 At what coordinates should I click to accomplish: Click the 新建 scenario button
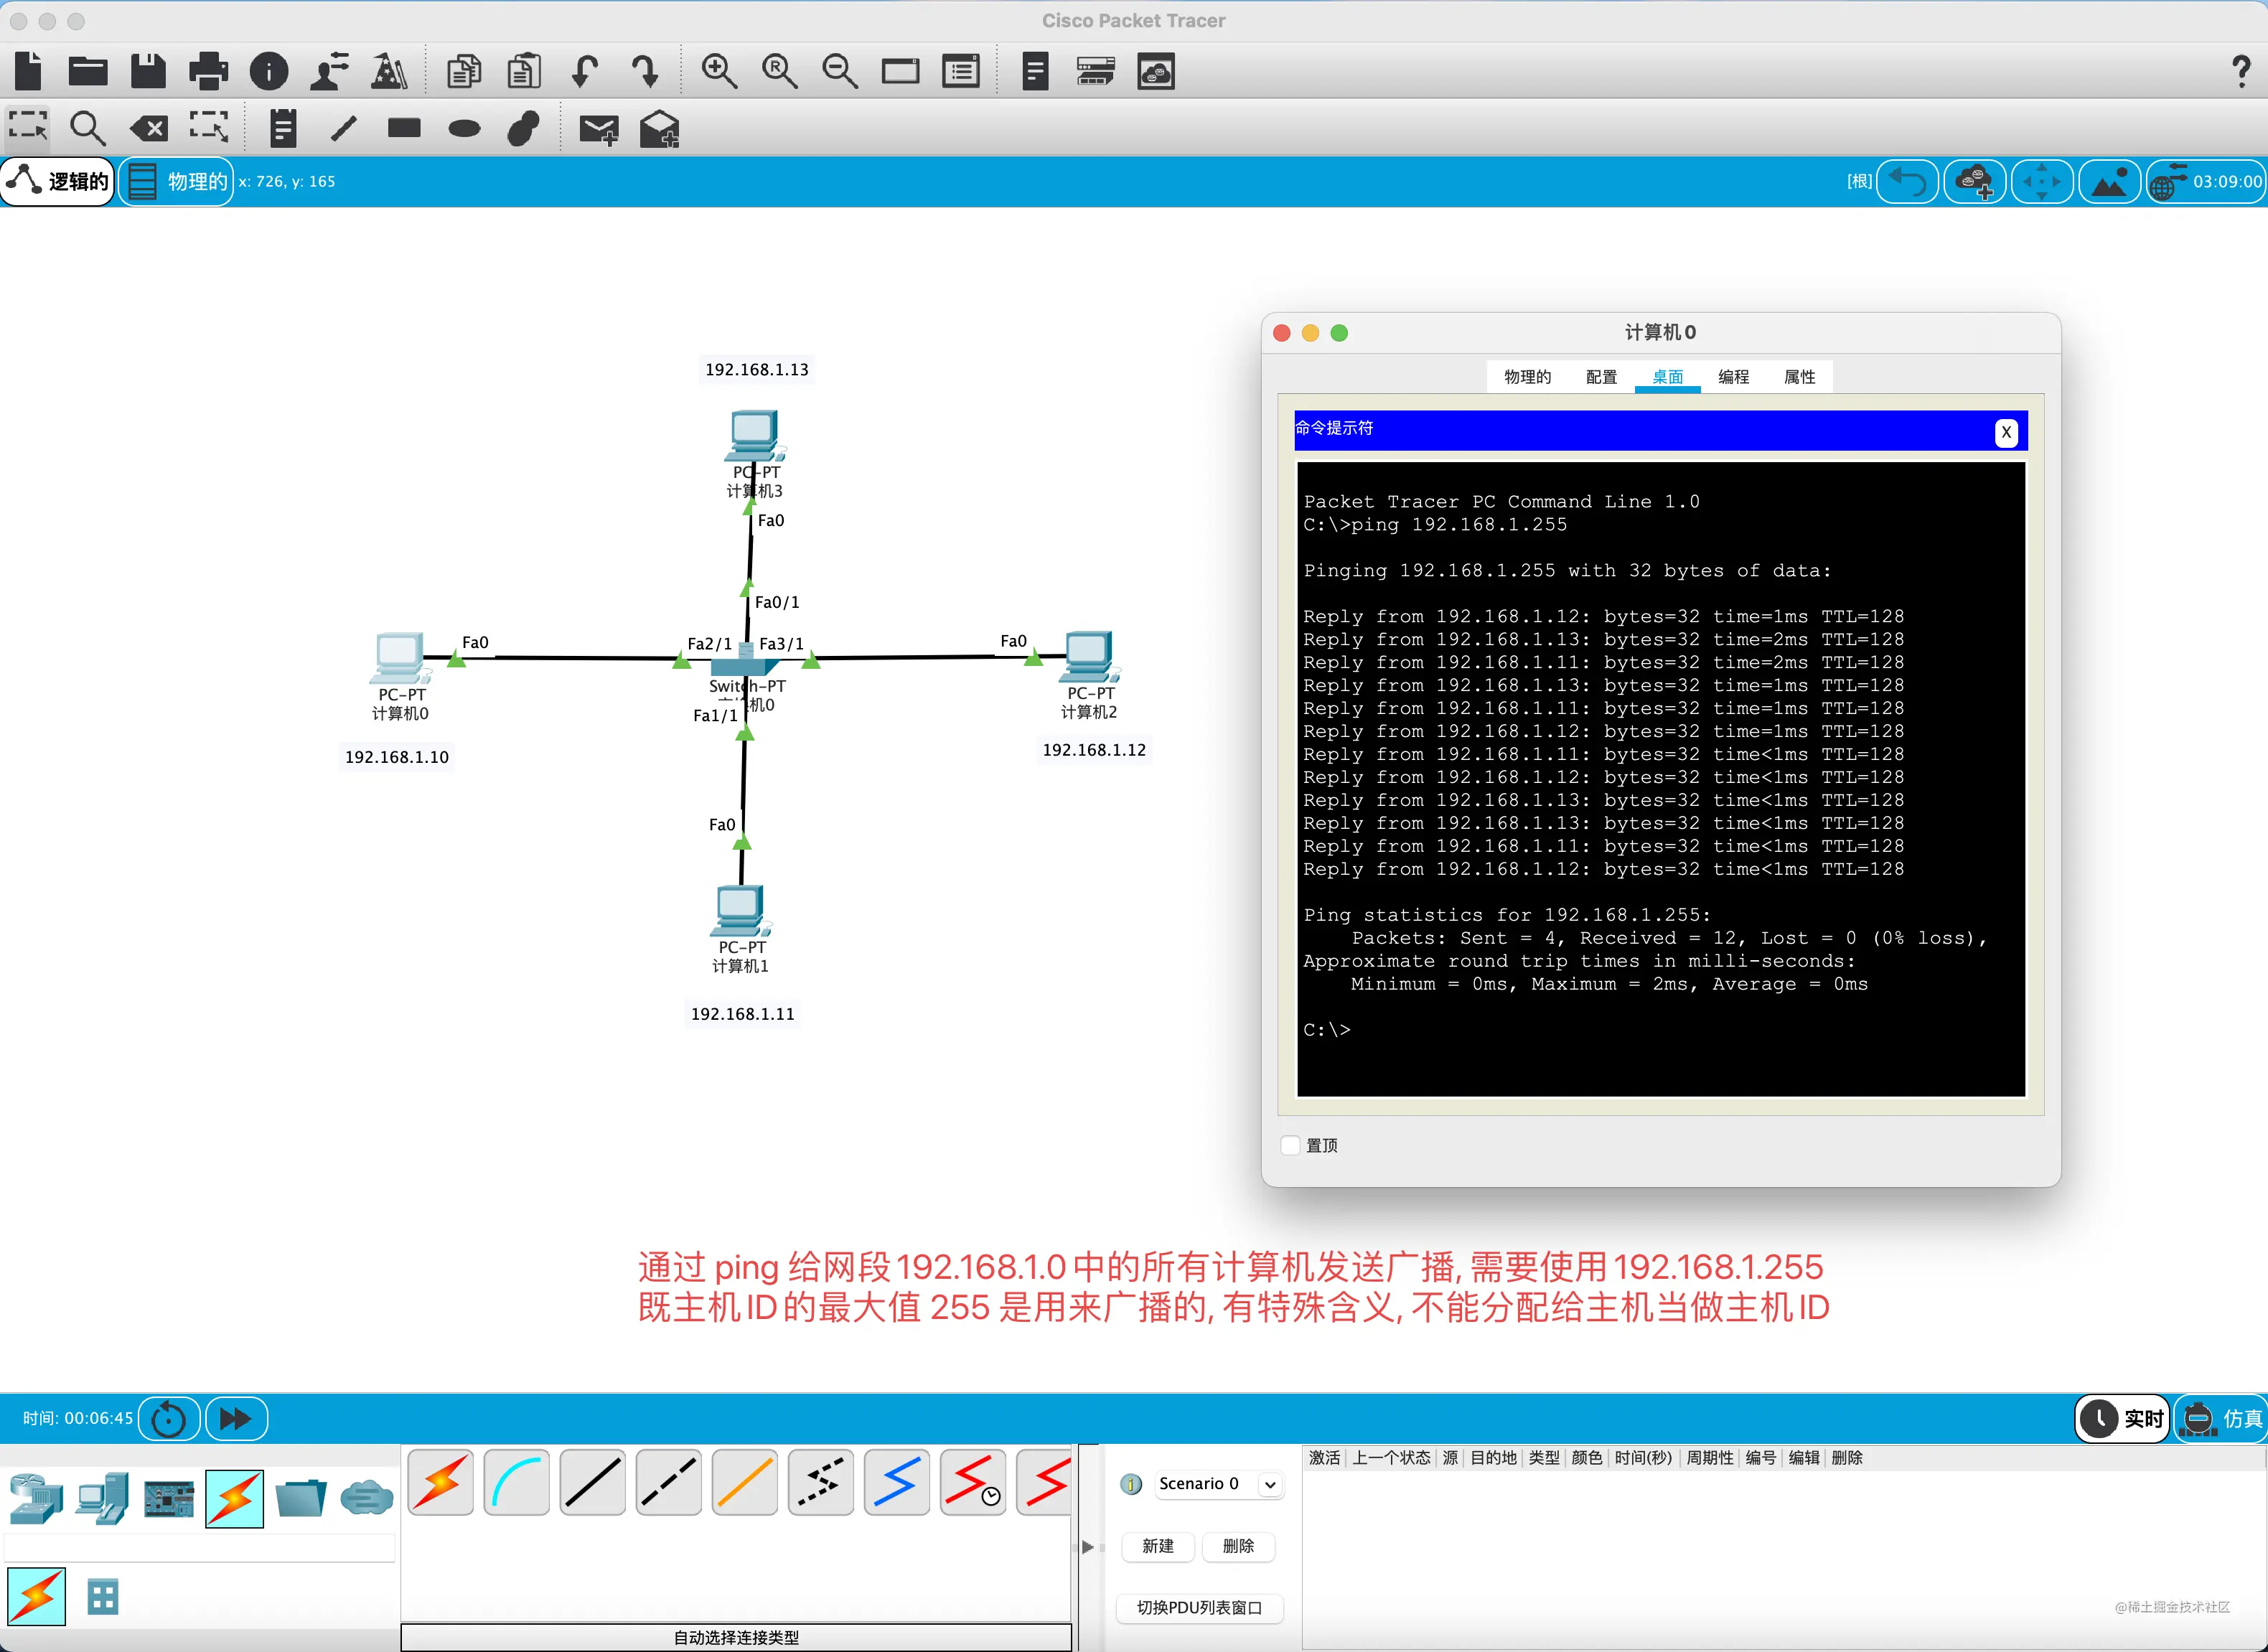[x=1157, y=1545]
